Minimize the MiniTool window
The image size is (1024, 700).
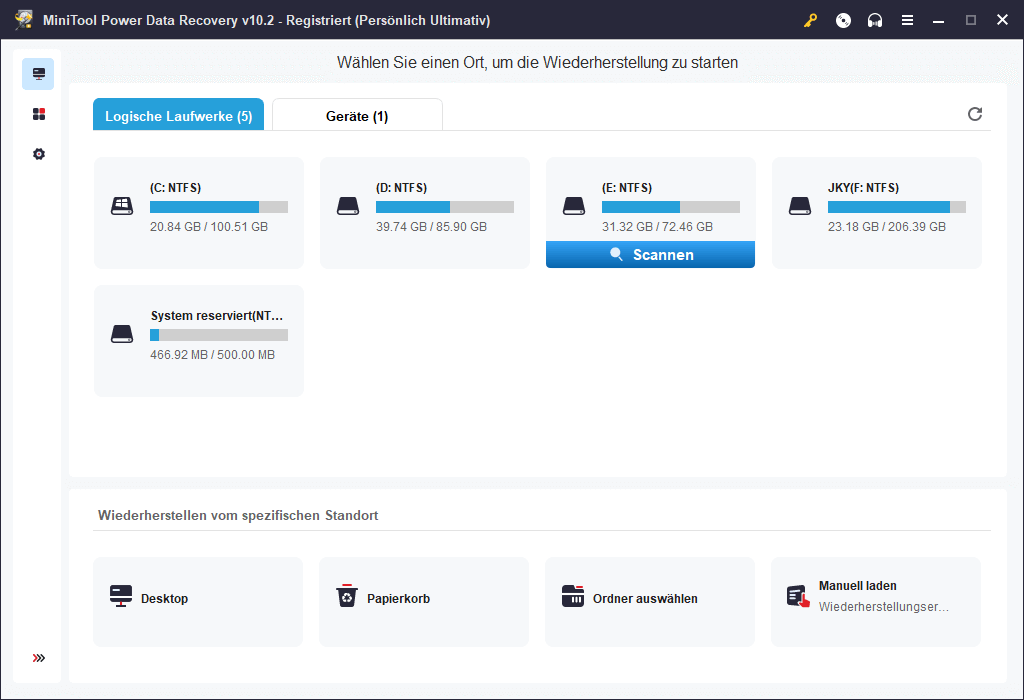[938, 20]
